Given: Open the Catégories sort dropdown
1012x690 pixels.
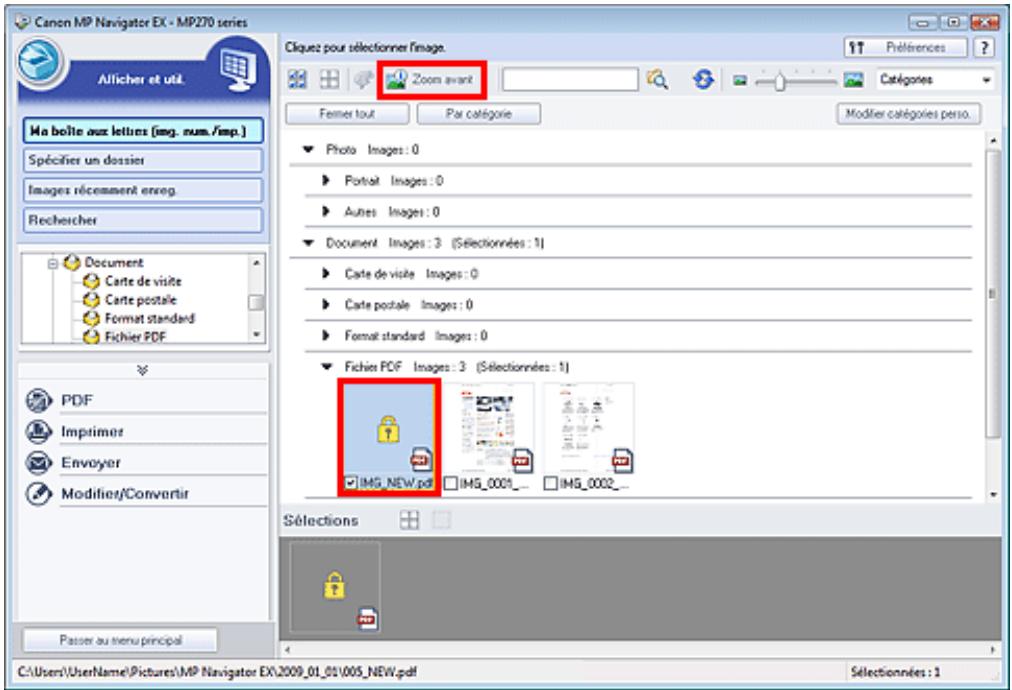Looking at the screenshot, I should (x=935, y=80).
